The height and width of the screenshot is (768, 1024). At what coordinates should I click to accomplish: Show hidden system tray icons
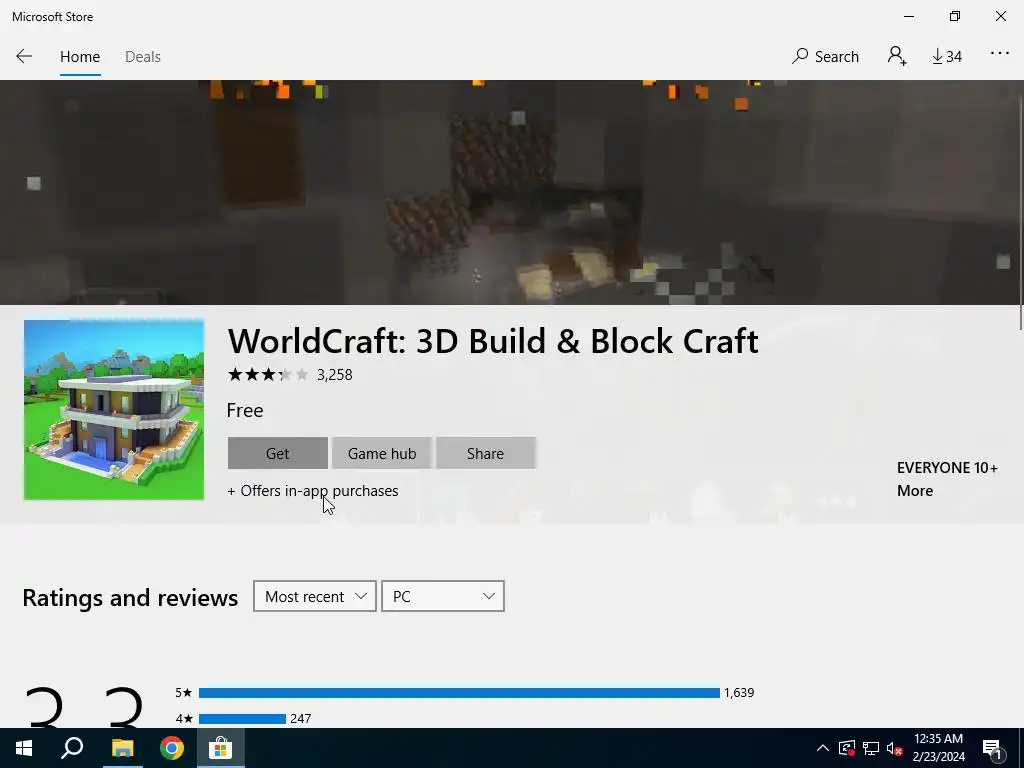(823, 748)
